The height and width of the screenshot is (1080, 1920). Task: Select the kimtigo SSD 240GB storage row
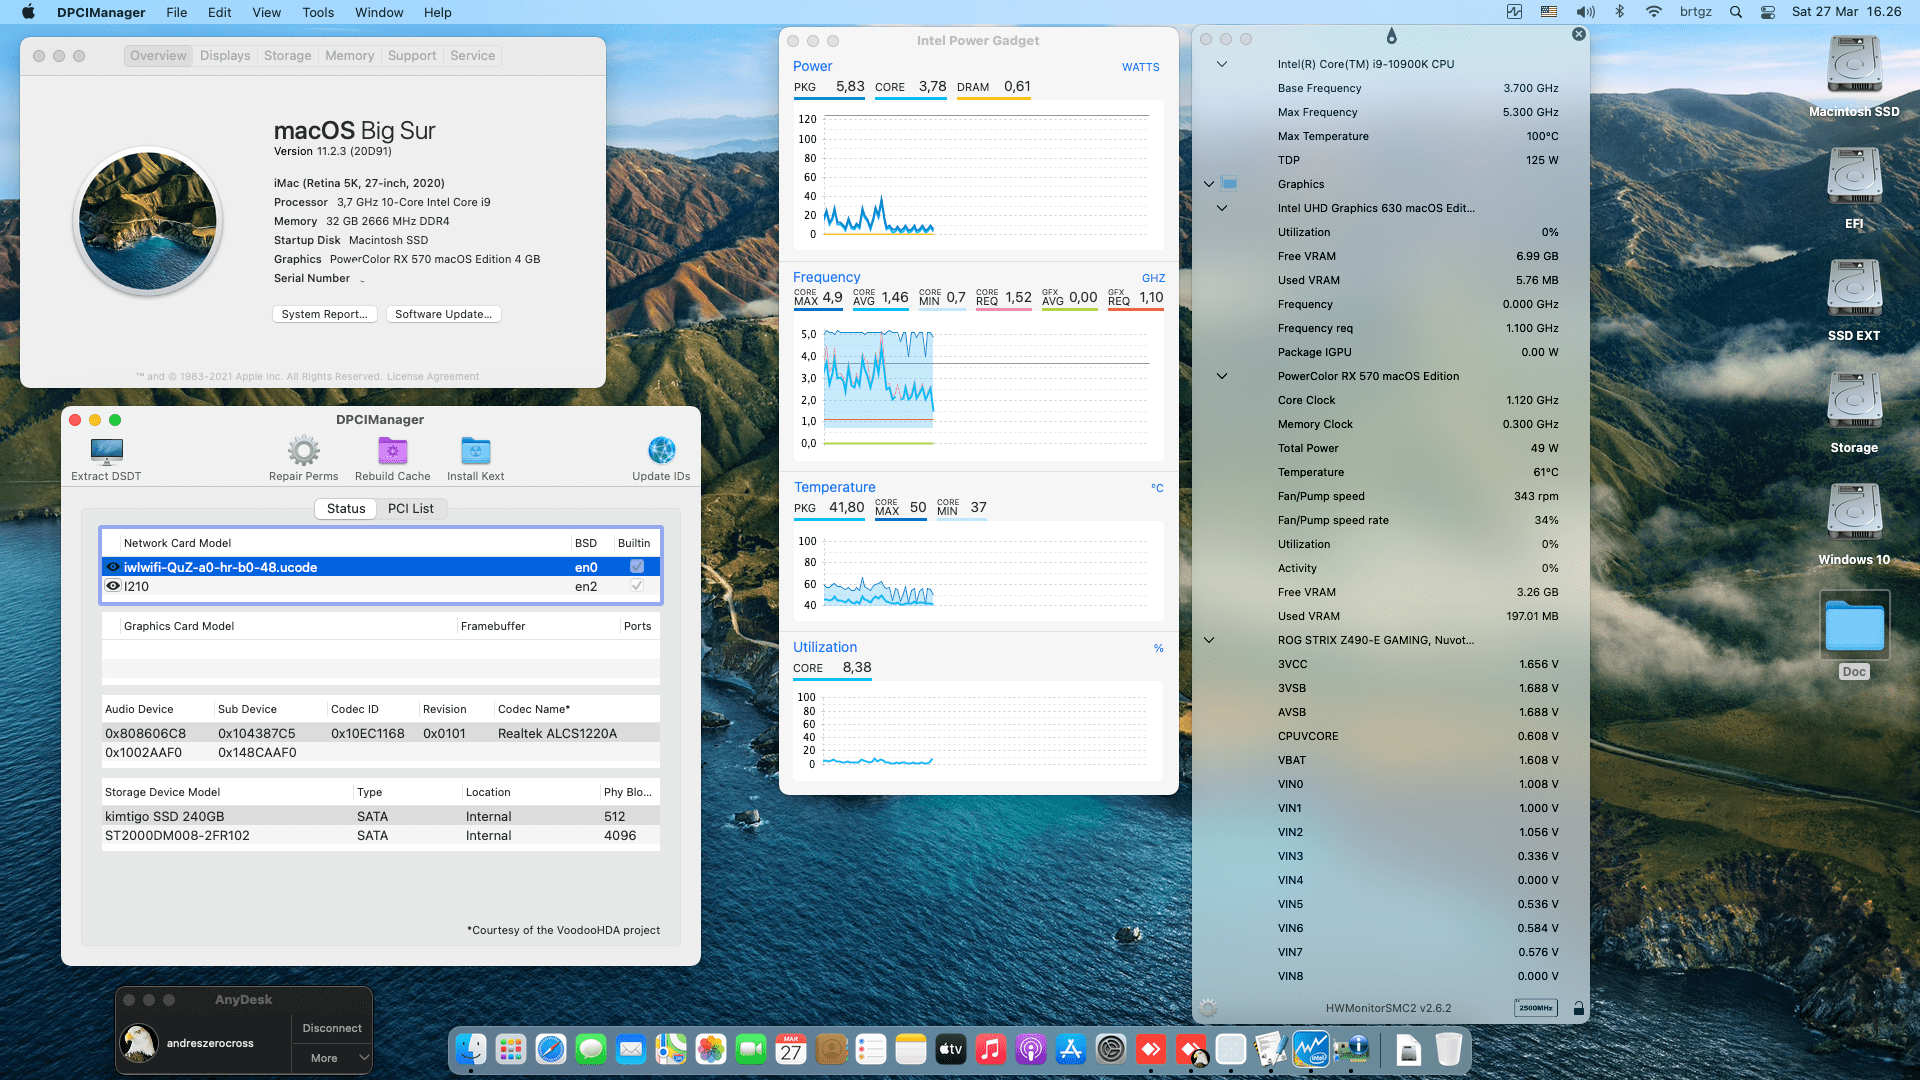380,816
